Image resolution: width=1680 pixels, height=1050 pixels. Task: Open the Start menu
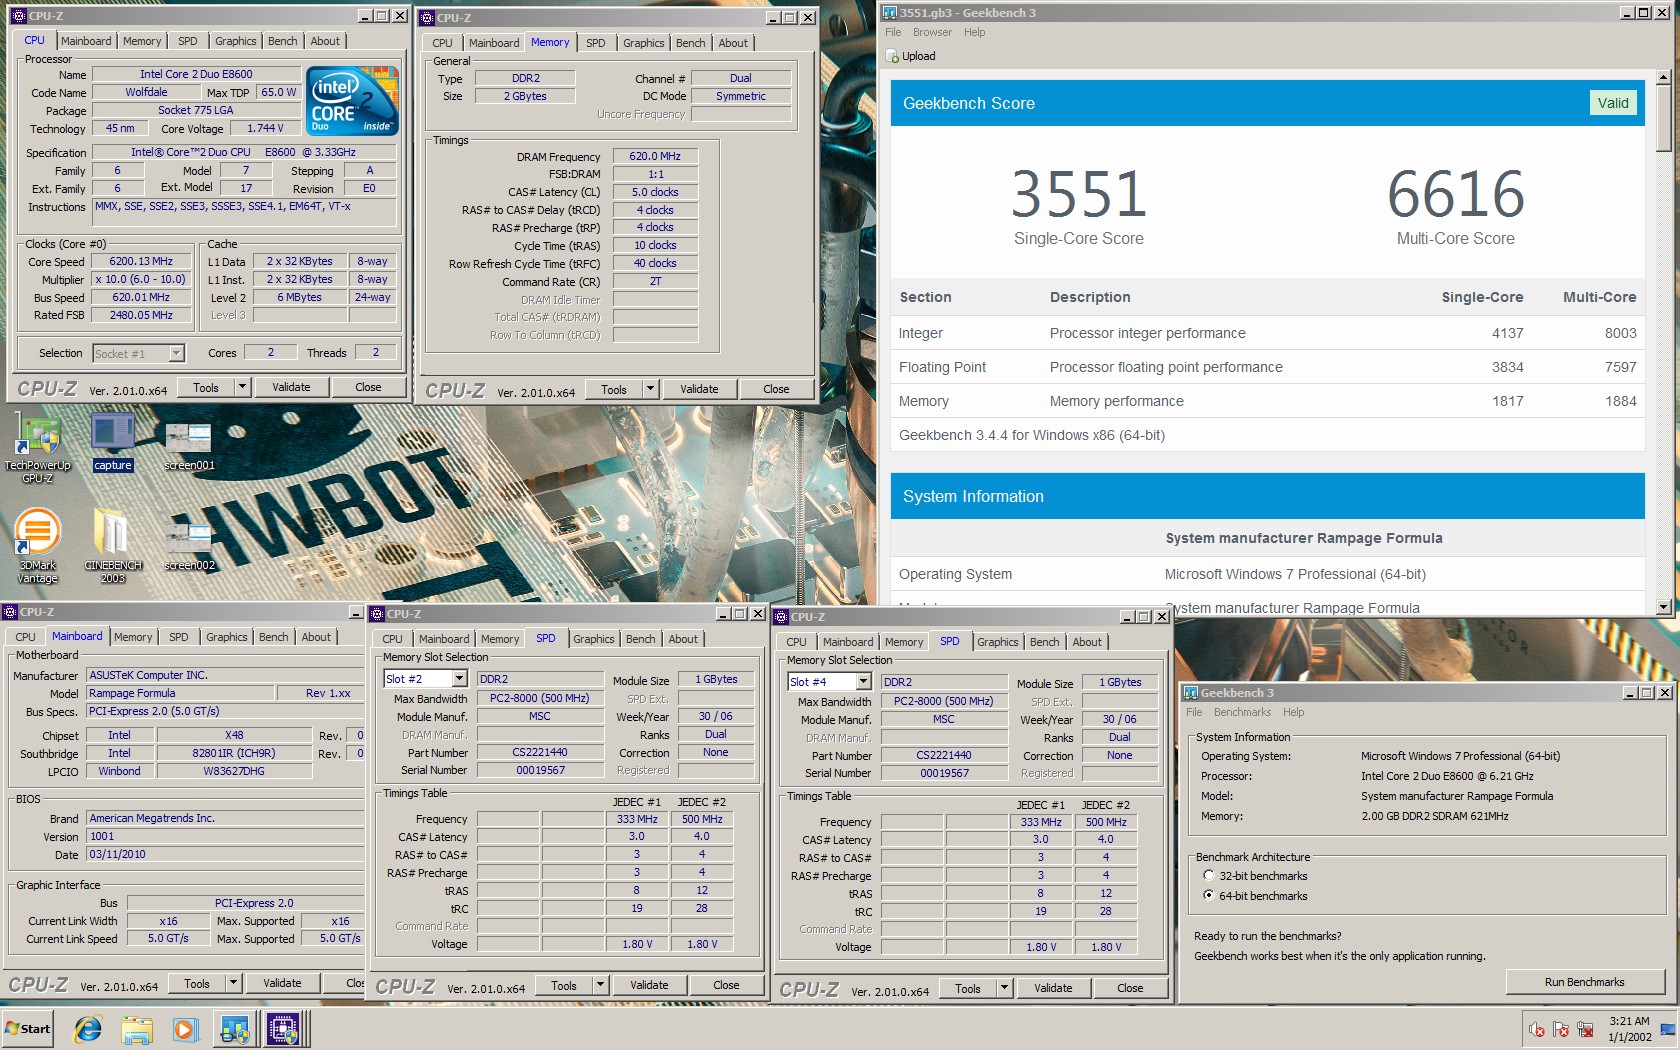click(x=28, y=1029)
